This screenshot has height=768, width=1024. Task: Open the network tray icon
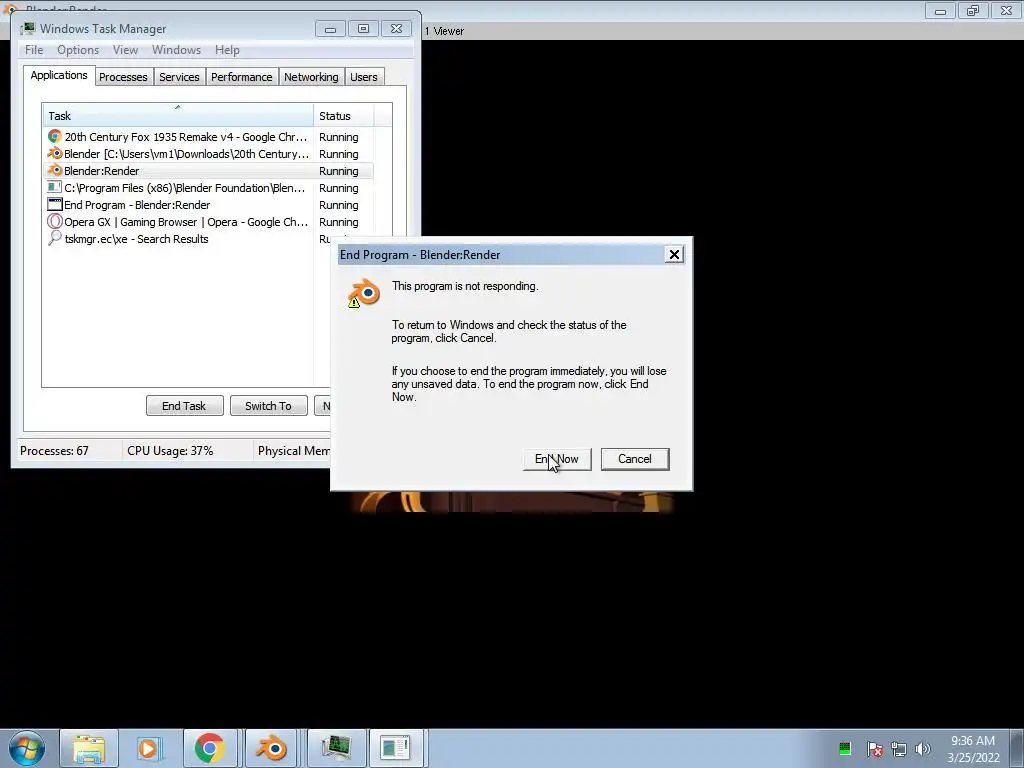pyautogui.click(x=899, y=748)
